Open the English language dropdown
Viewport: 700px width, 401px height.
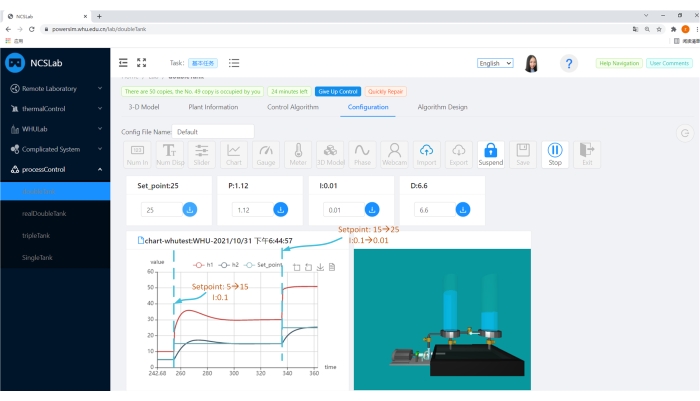pos(495,63)
